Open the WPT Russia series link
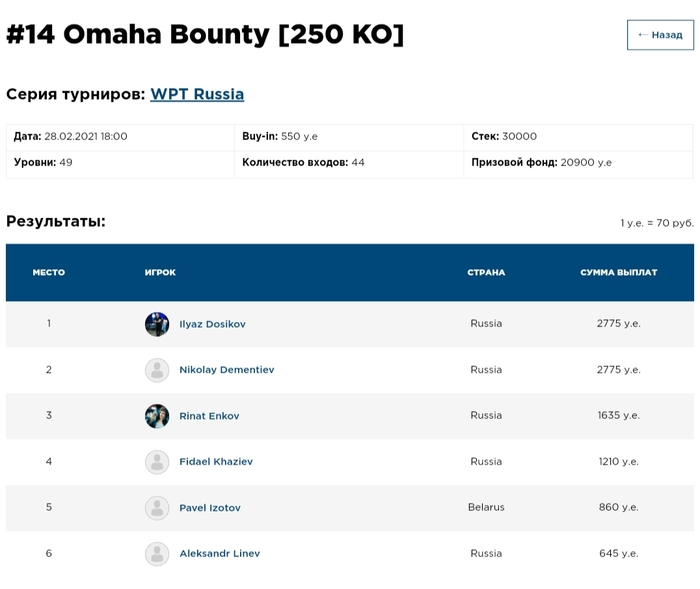 [x=197, y=94]
